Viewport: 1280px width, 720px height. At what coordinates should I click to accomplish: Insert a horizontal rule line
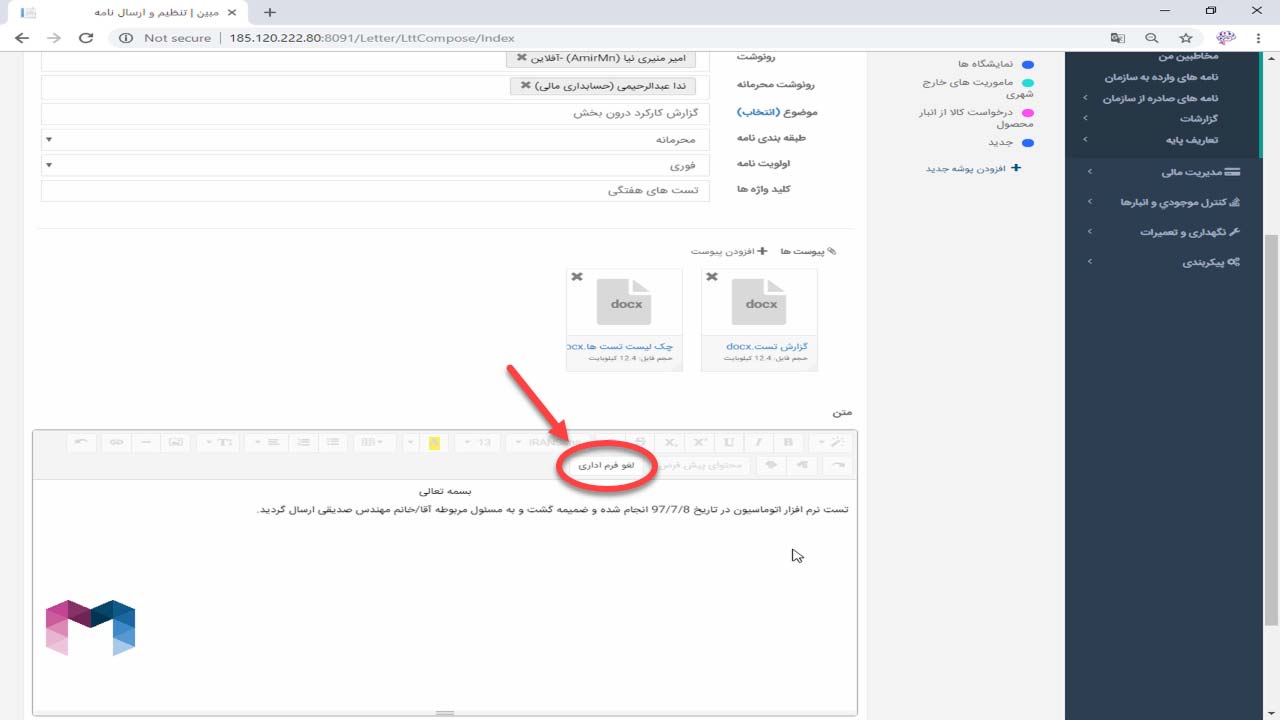point(146,442)
